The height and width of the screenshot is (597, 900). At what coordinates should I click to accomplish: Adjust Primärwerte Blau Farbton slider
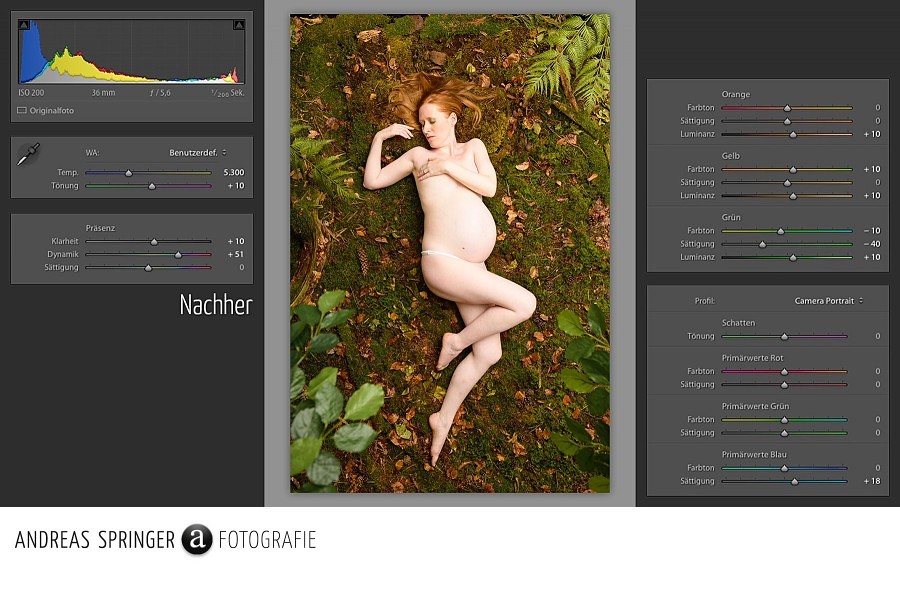click(x=784, y=468)
